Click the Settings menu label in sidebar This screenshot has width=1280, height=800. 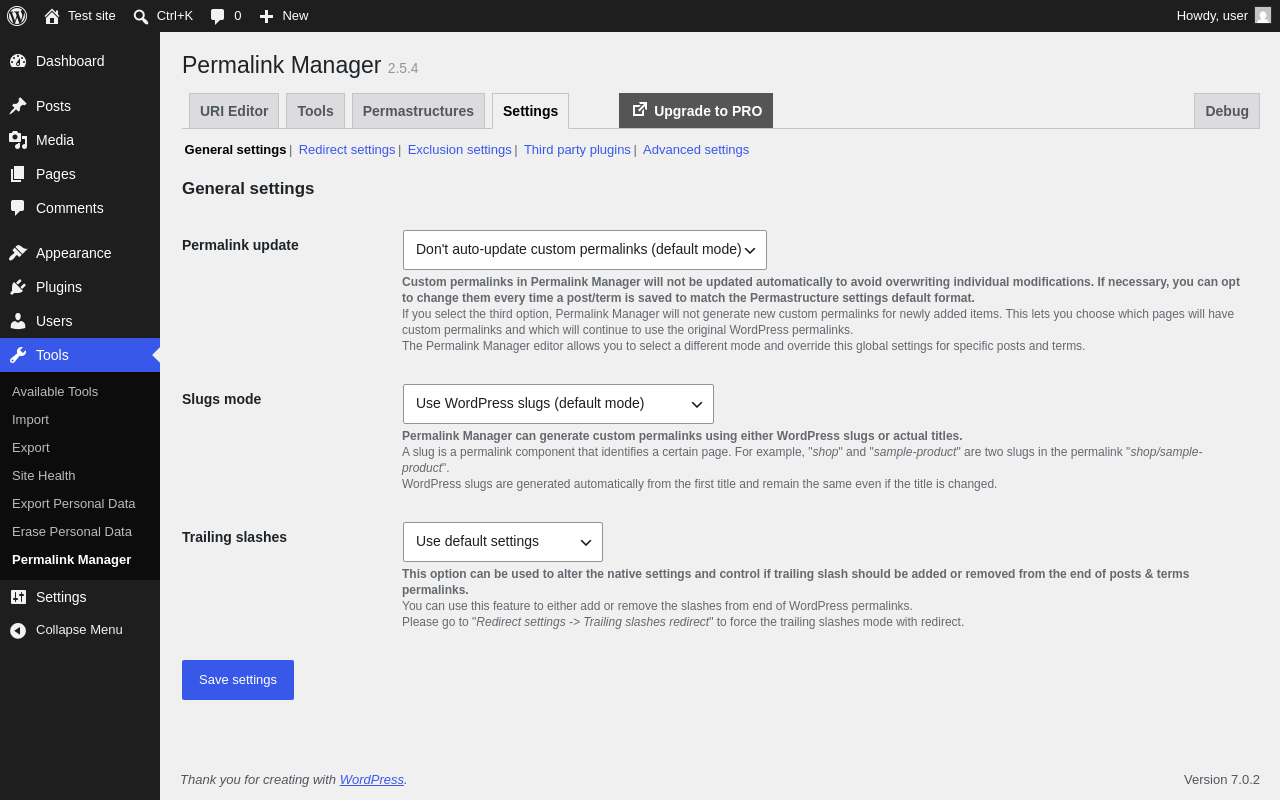coord(61,597)
